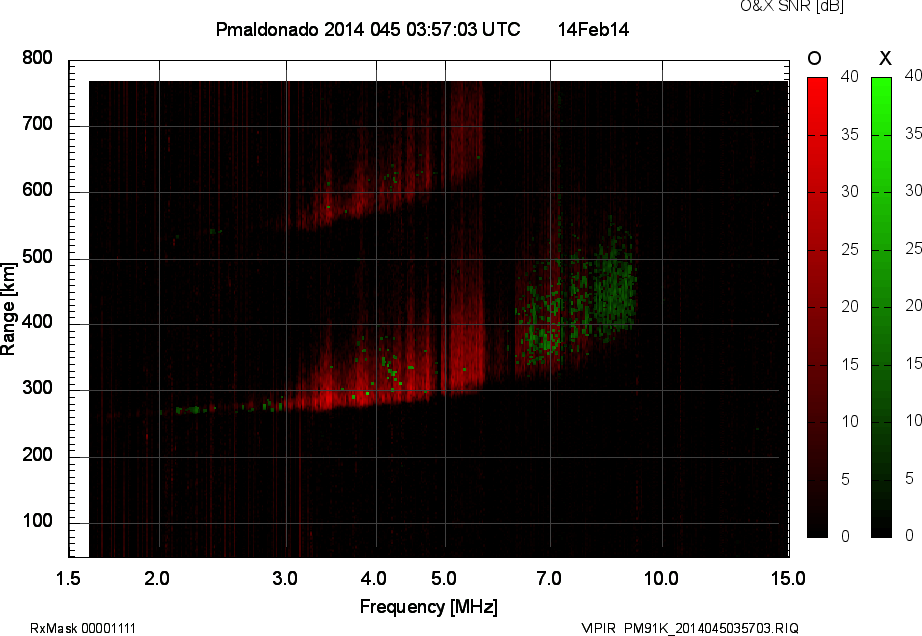
Task: Click the 'RxMask 00001111' footer text
Action: click(83, 628)
